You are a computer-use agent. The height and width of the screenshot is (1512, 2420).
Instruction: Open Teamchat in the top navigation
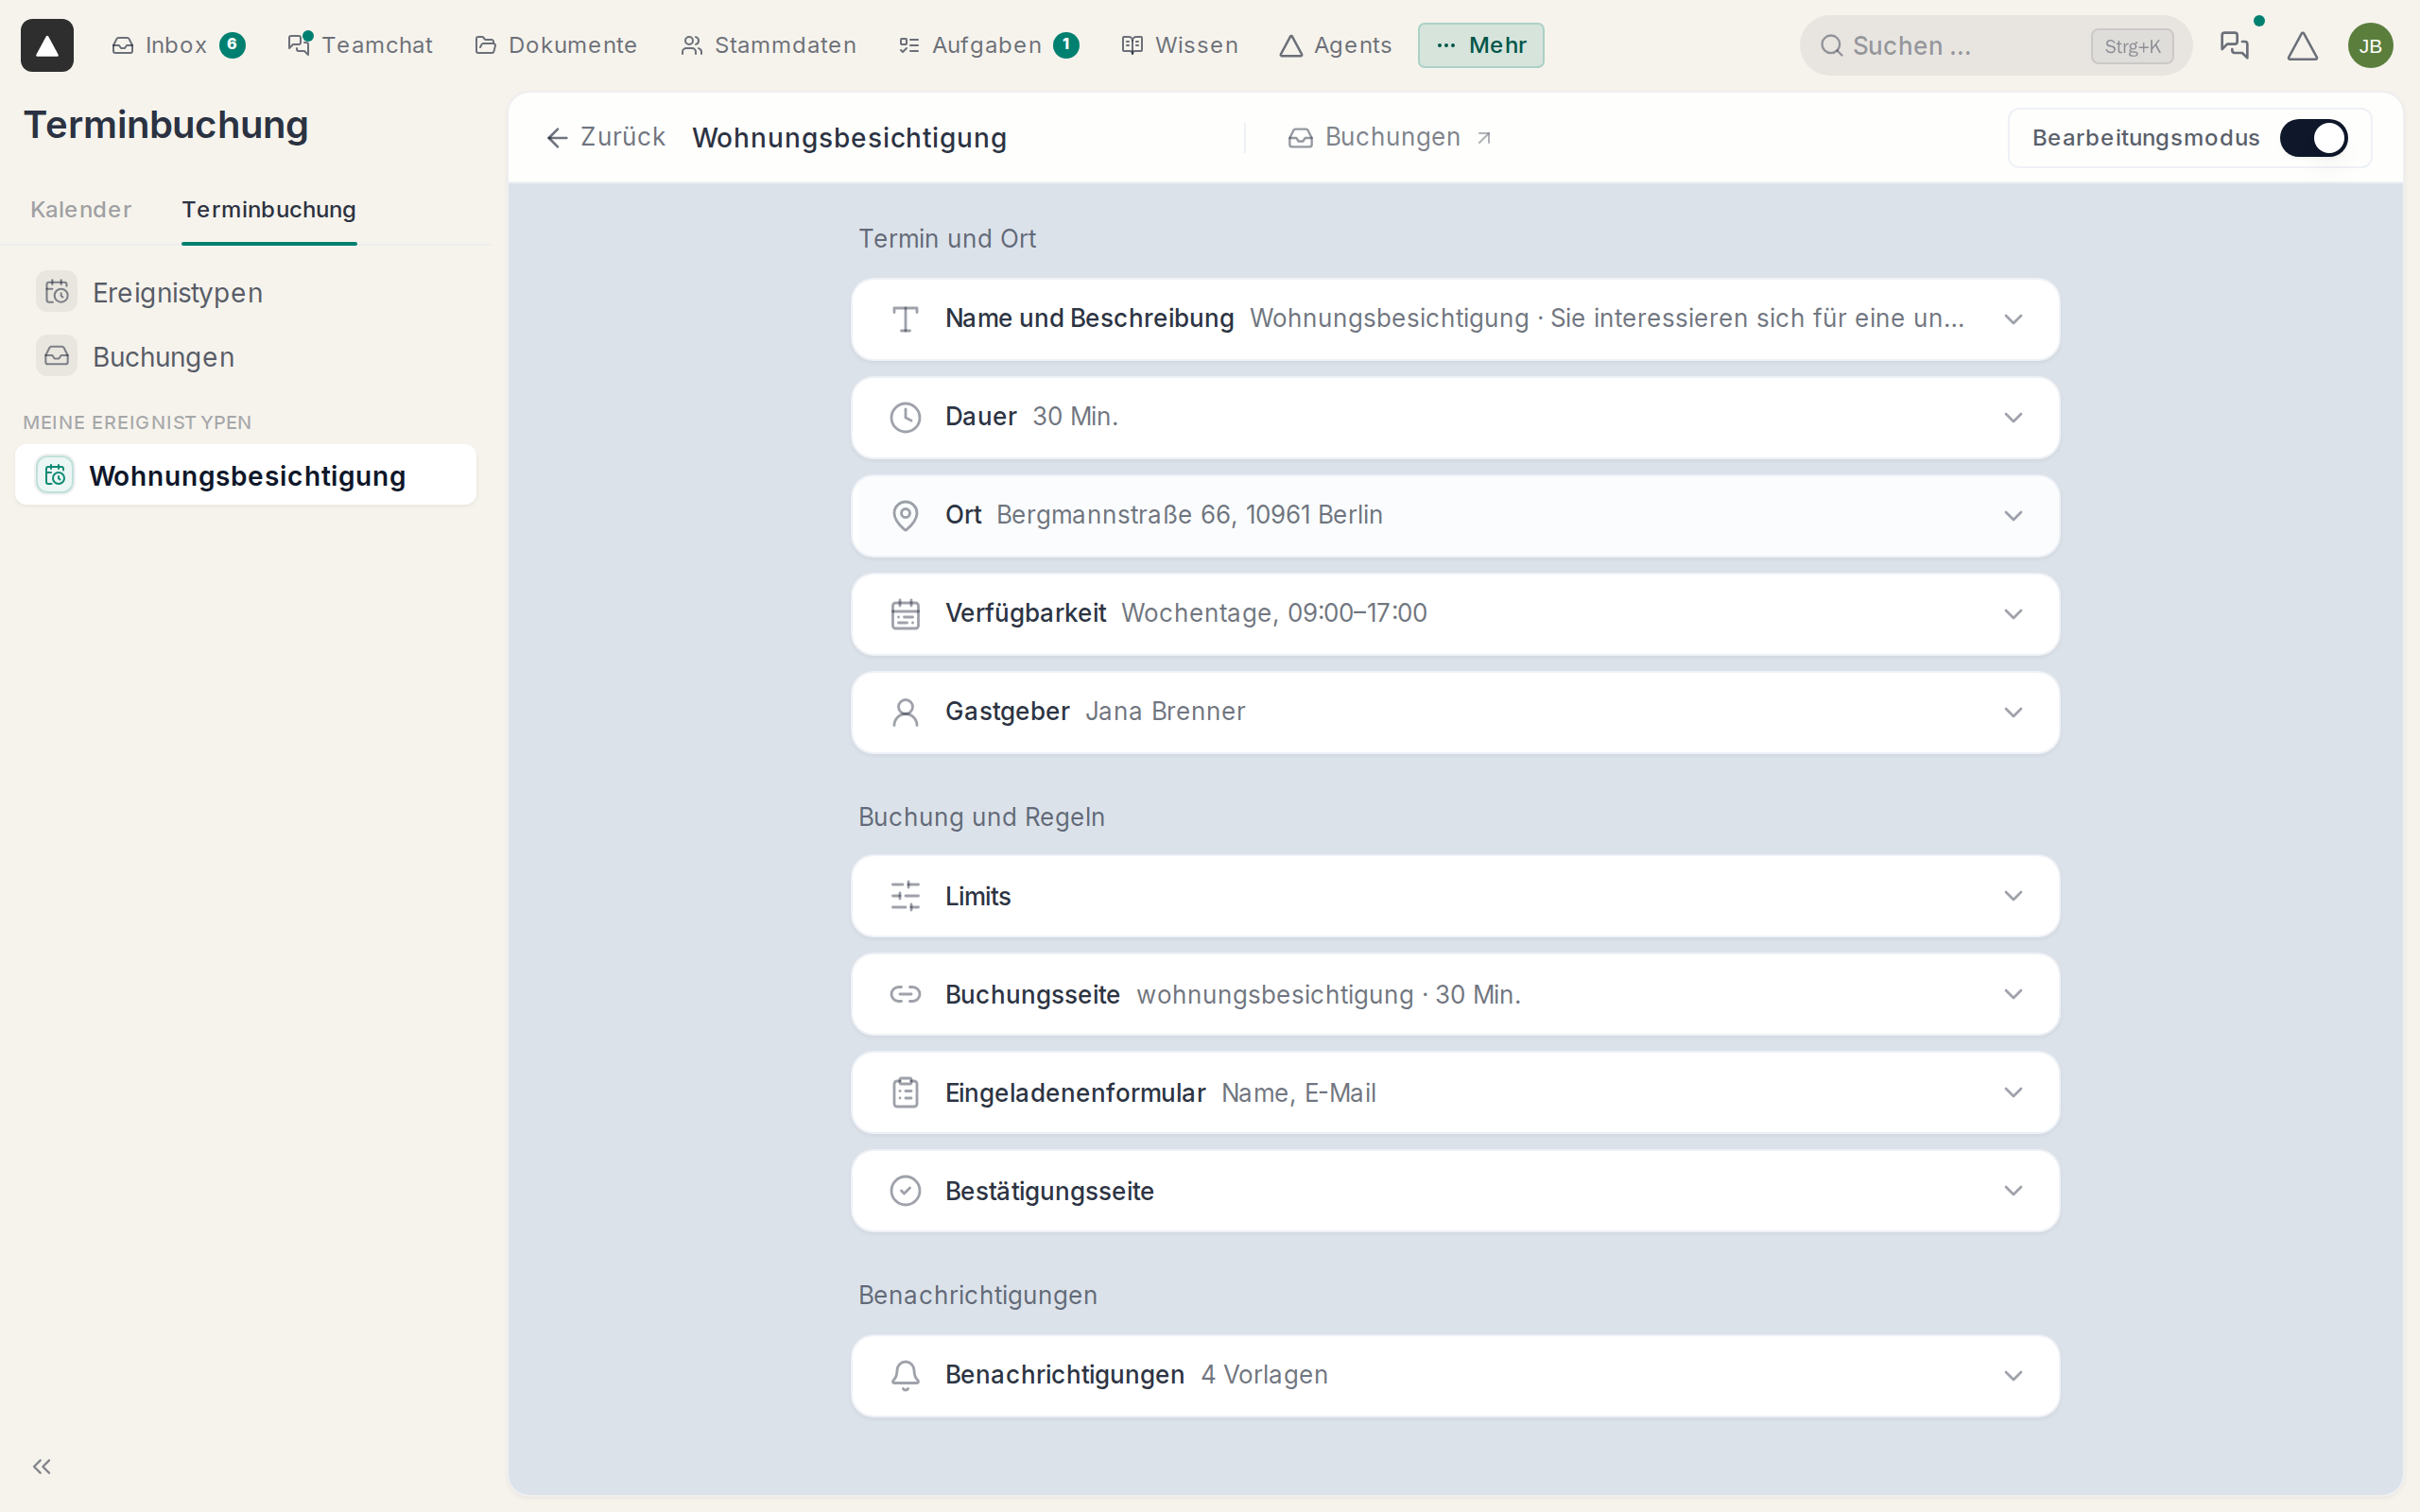pos(360,45)
